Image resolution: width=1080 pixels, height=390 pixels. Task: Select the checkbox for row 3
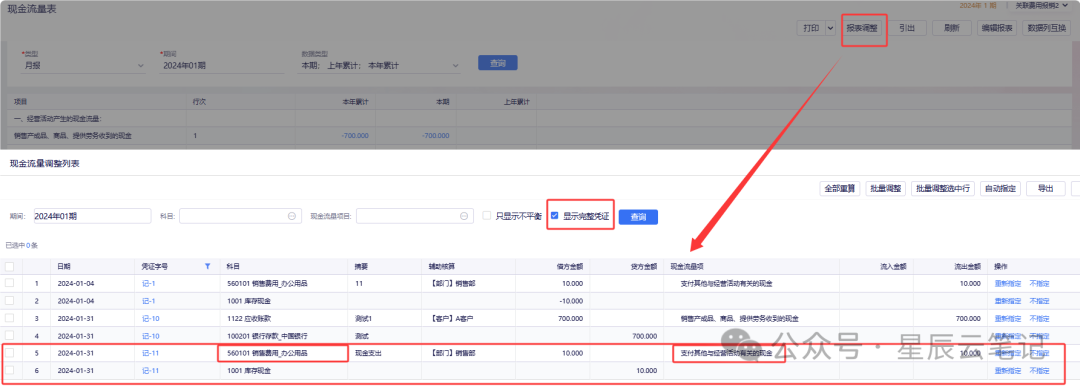tap(10, 318)
